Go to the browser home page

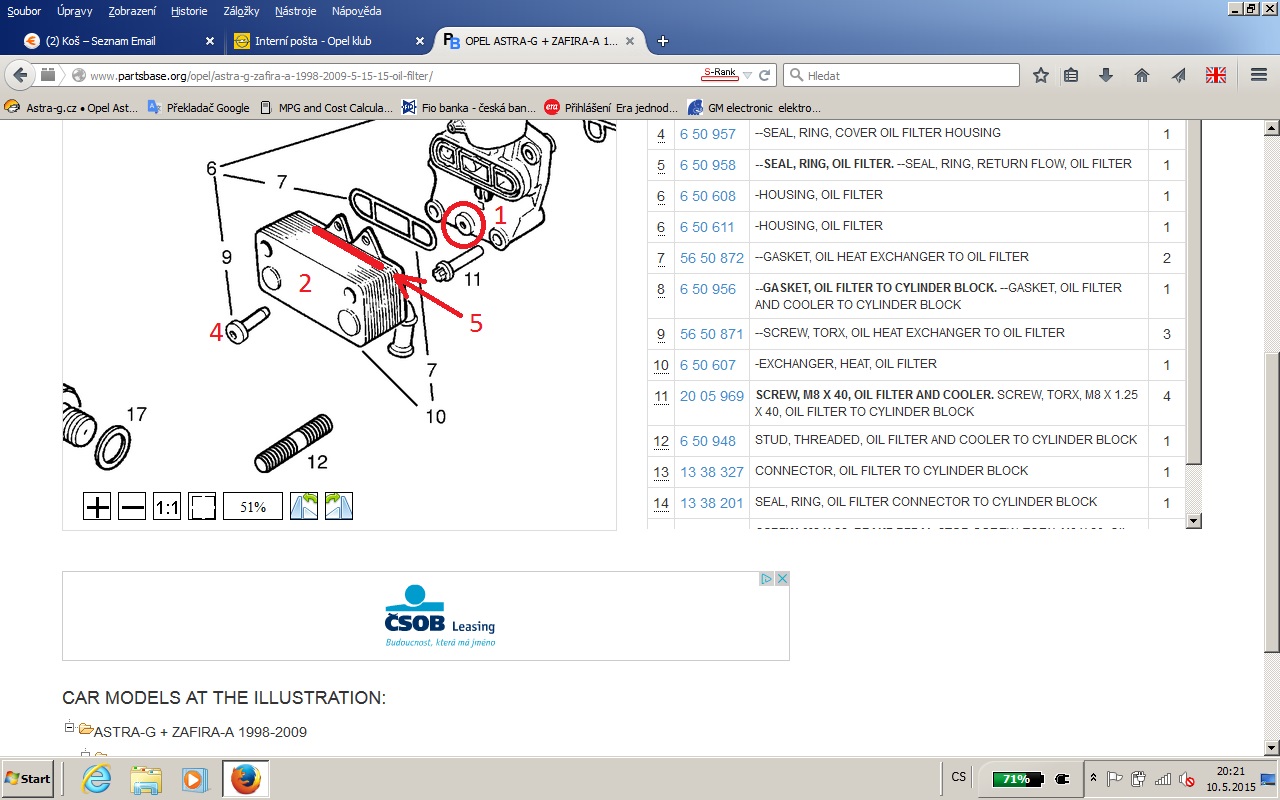click(1142, 75)
